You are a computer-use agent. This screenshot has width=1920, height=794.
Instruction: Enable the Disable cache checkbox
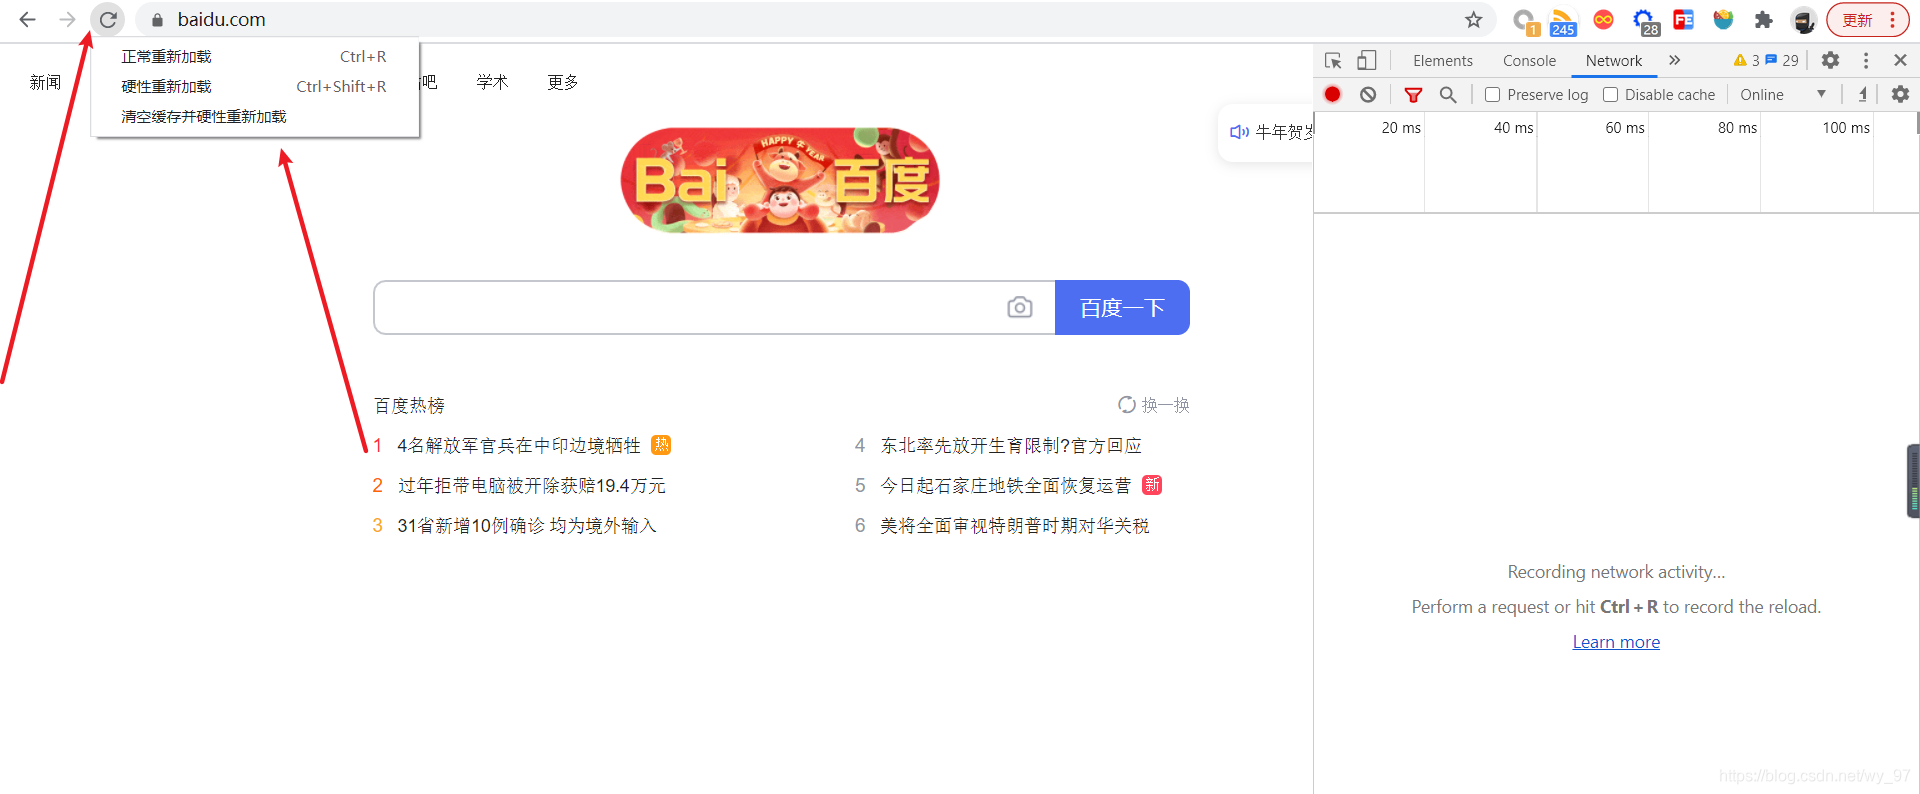click(x=1610, y=94)
